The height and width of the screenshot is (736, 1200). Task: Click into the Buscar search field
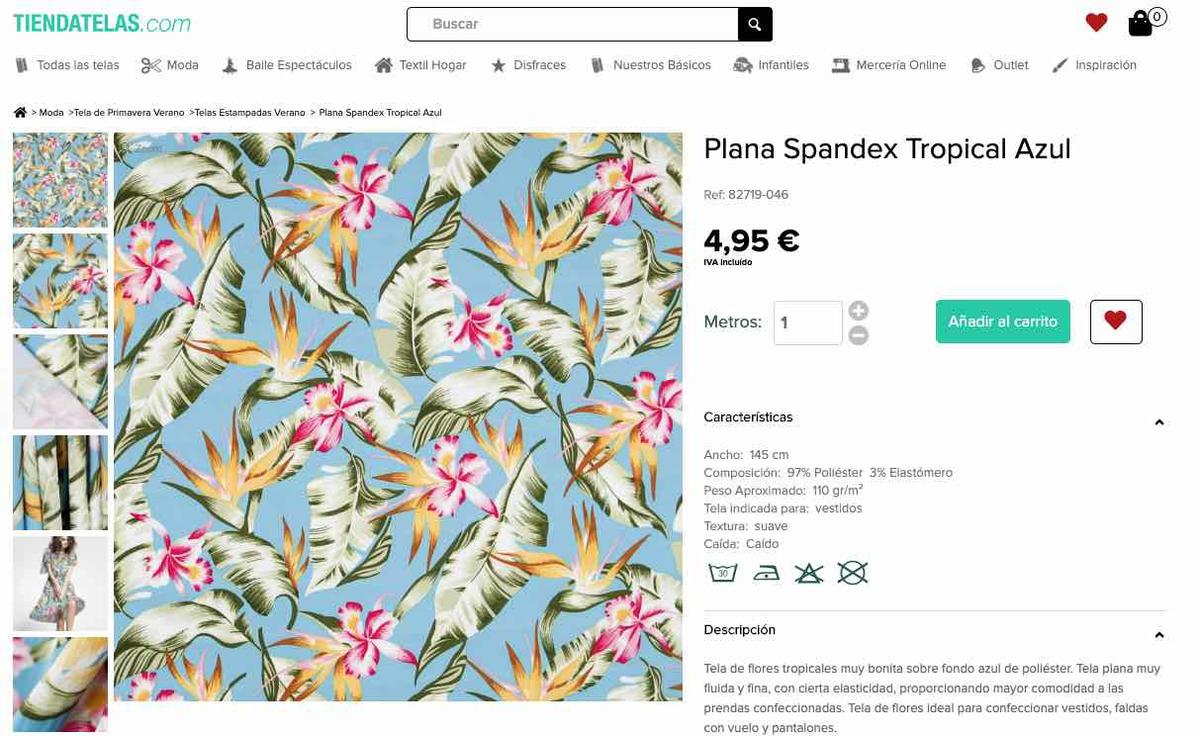(575, 25)
